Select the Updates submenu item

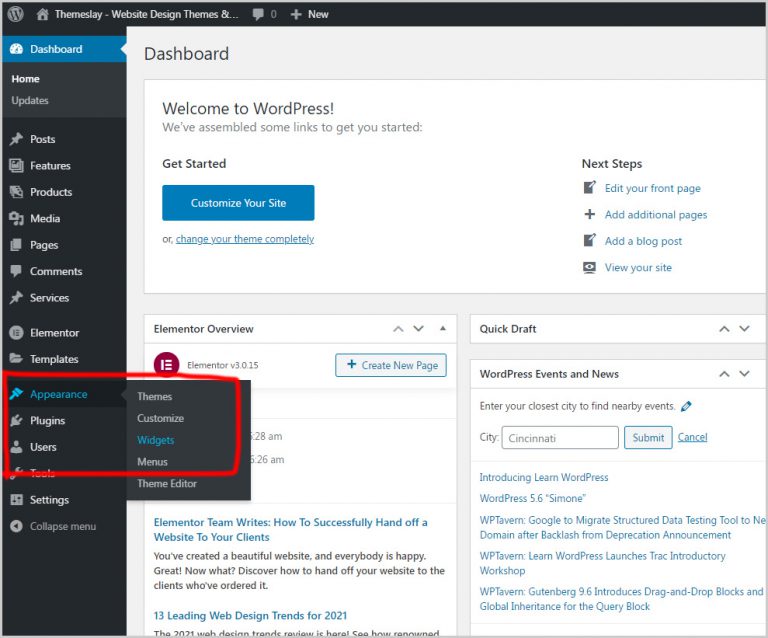(x=30, y=100)
